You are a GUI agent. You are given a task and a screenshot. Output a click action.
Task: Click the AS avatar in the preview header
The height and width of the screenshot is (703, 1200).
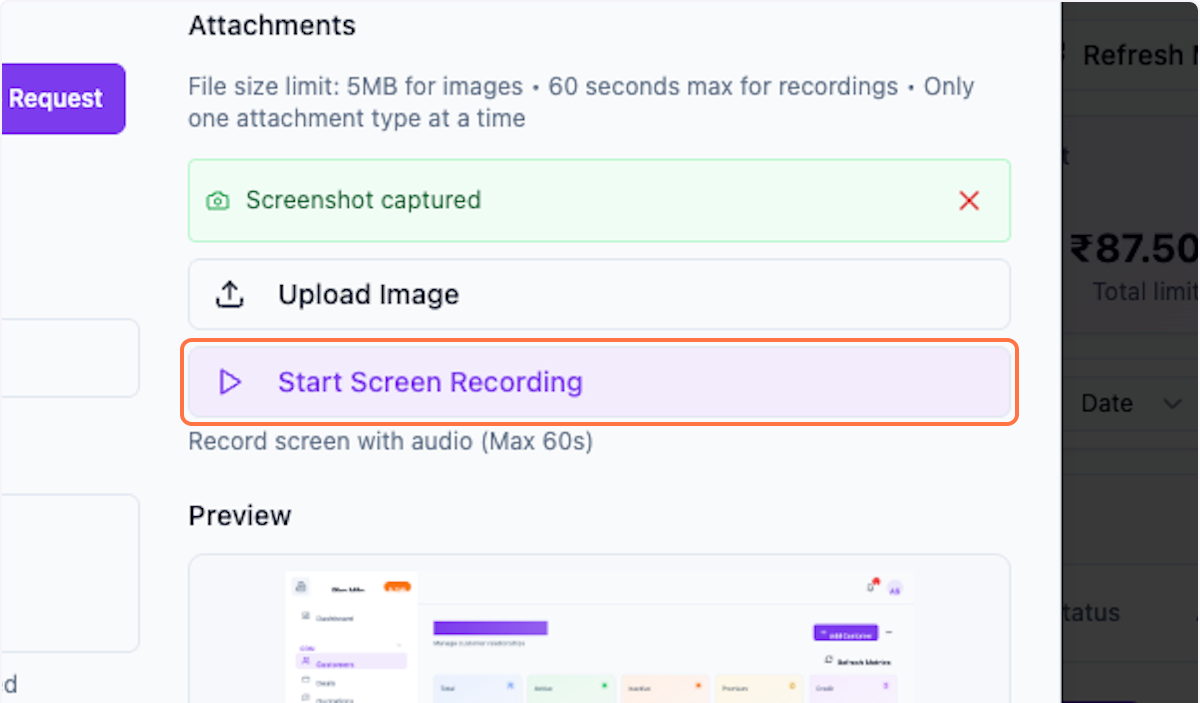point(893,589)
